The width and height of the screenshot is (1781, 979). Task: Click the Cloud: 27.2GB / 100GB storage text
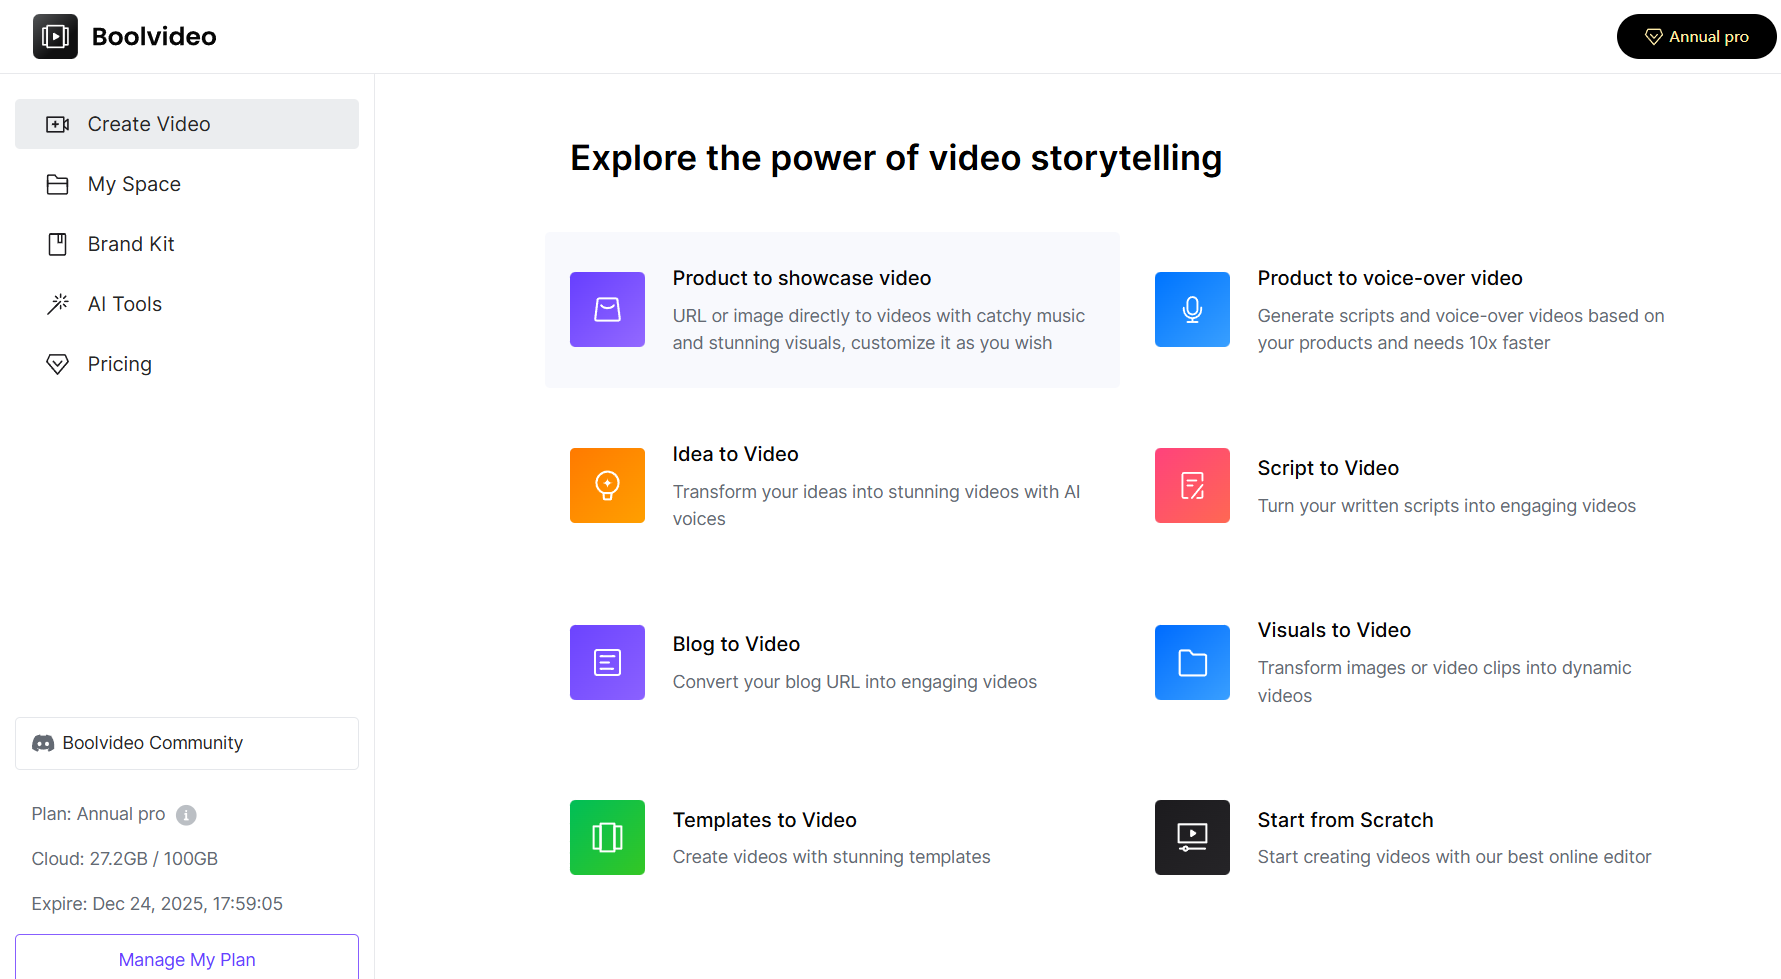click(x=125, y=859)
